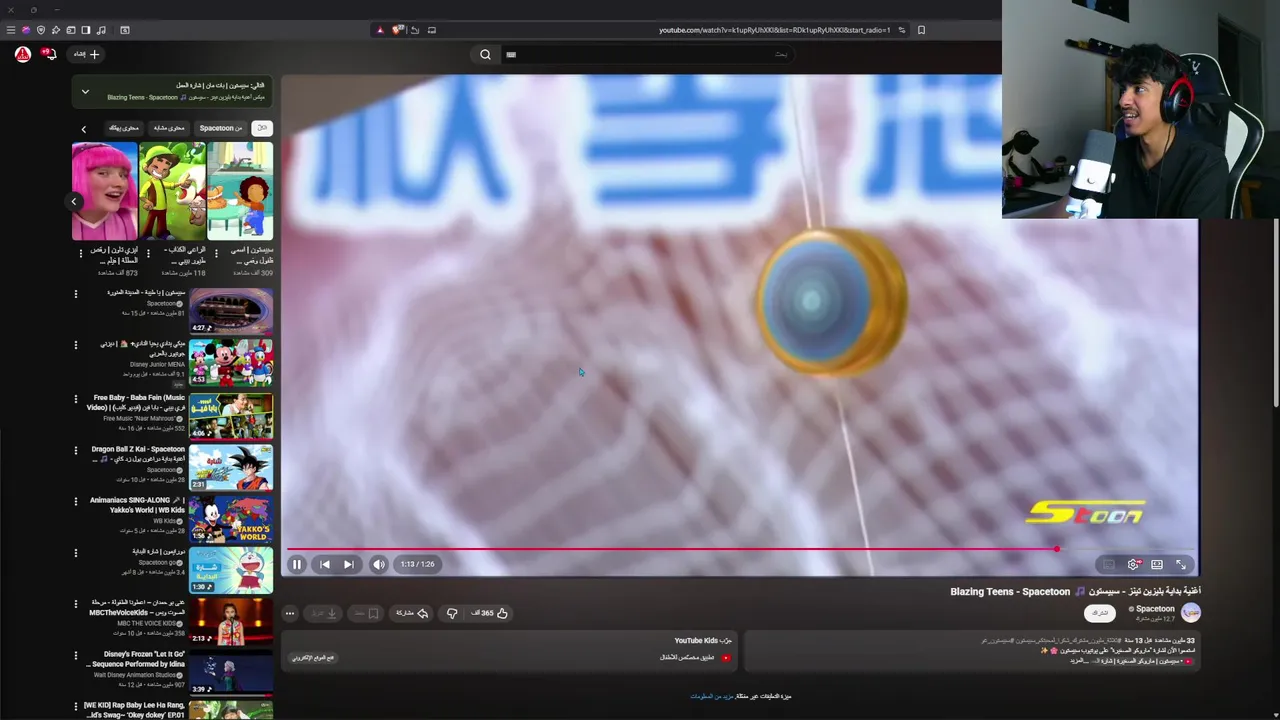The image size is (1280, 720).
Task: Open the MBC The Voice Kids video
Action: tap(231, 622)
